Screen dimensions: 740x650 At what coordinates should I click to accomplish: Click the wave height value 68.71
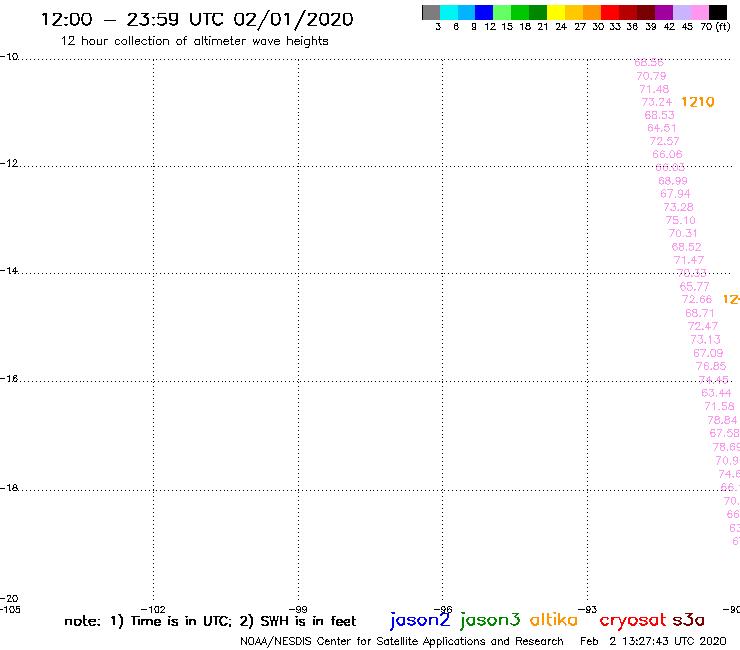(x=700, y=313)
